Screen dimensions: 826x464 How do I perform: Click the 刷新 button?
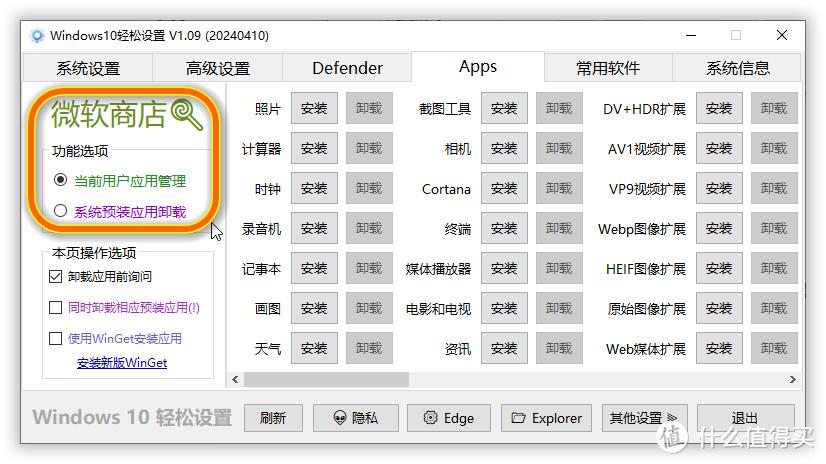point(273,418)
